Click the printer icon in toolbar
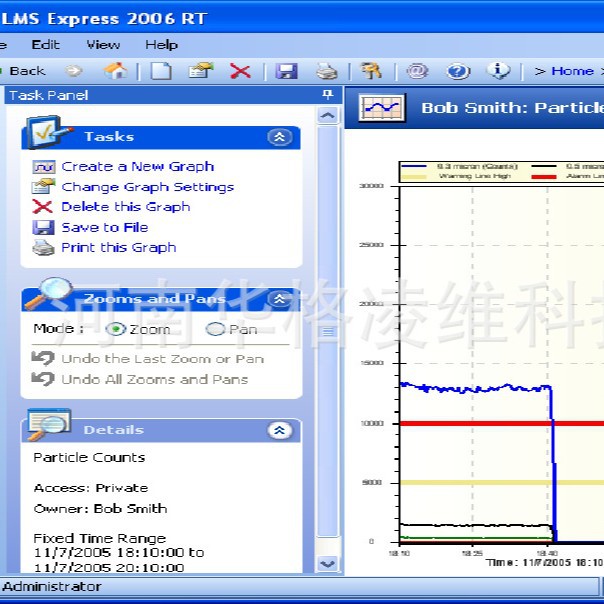 (x=326, y=71)
